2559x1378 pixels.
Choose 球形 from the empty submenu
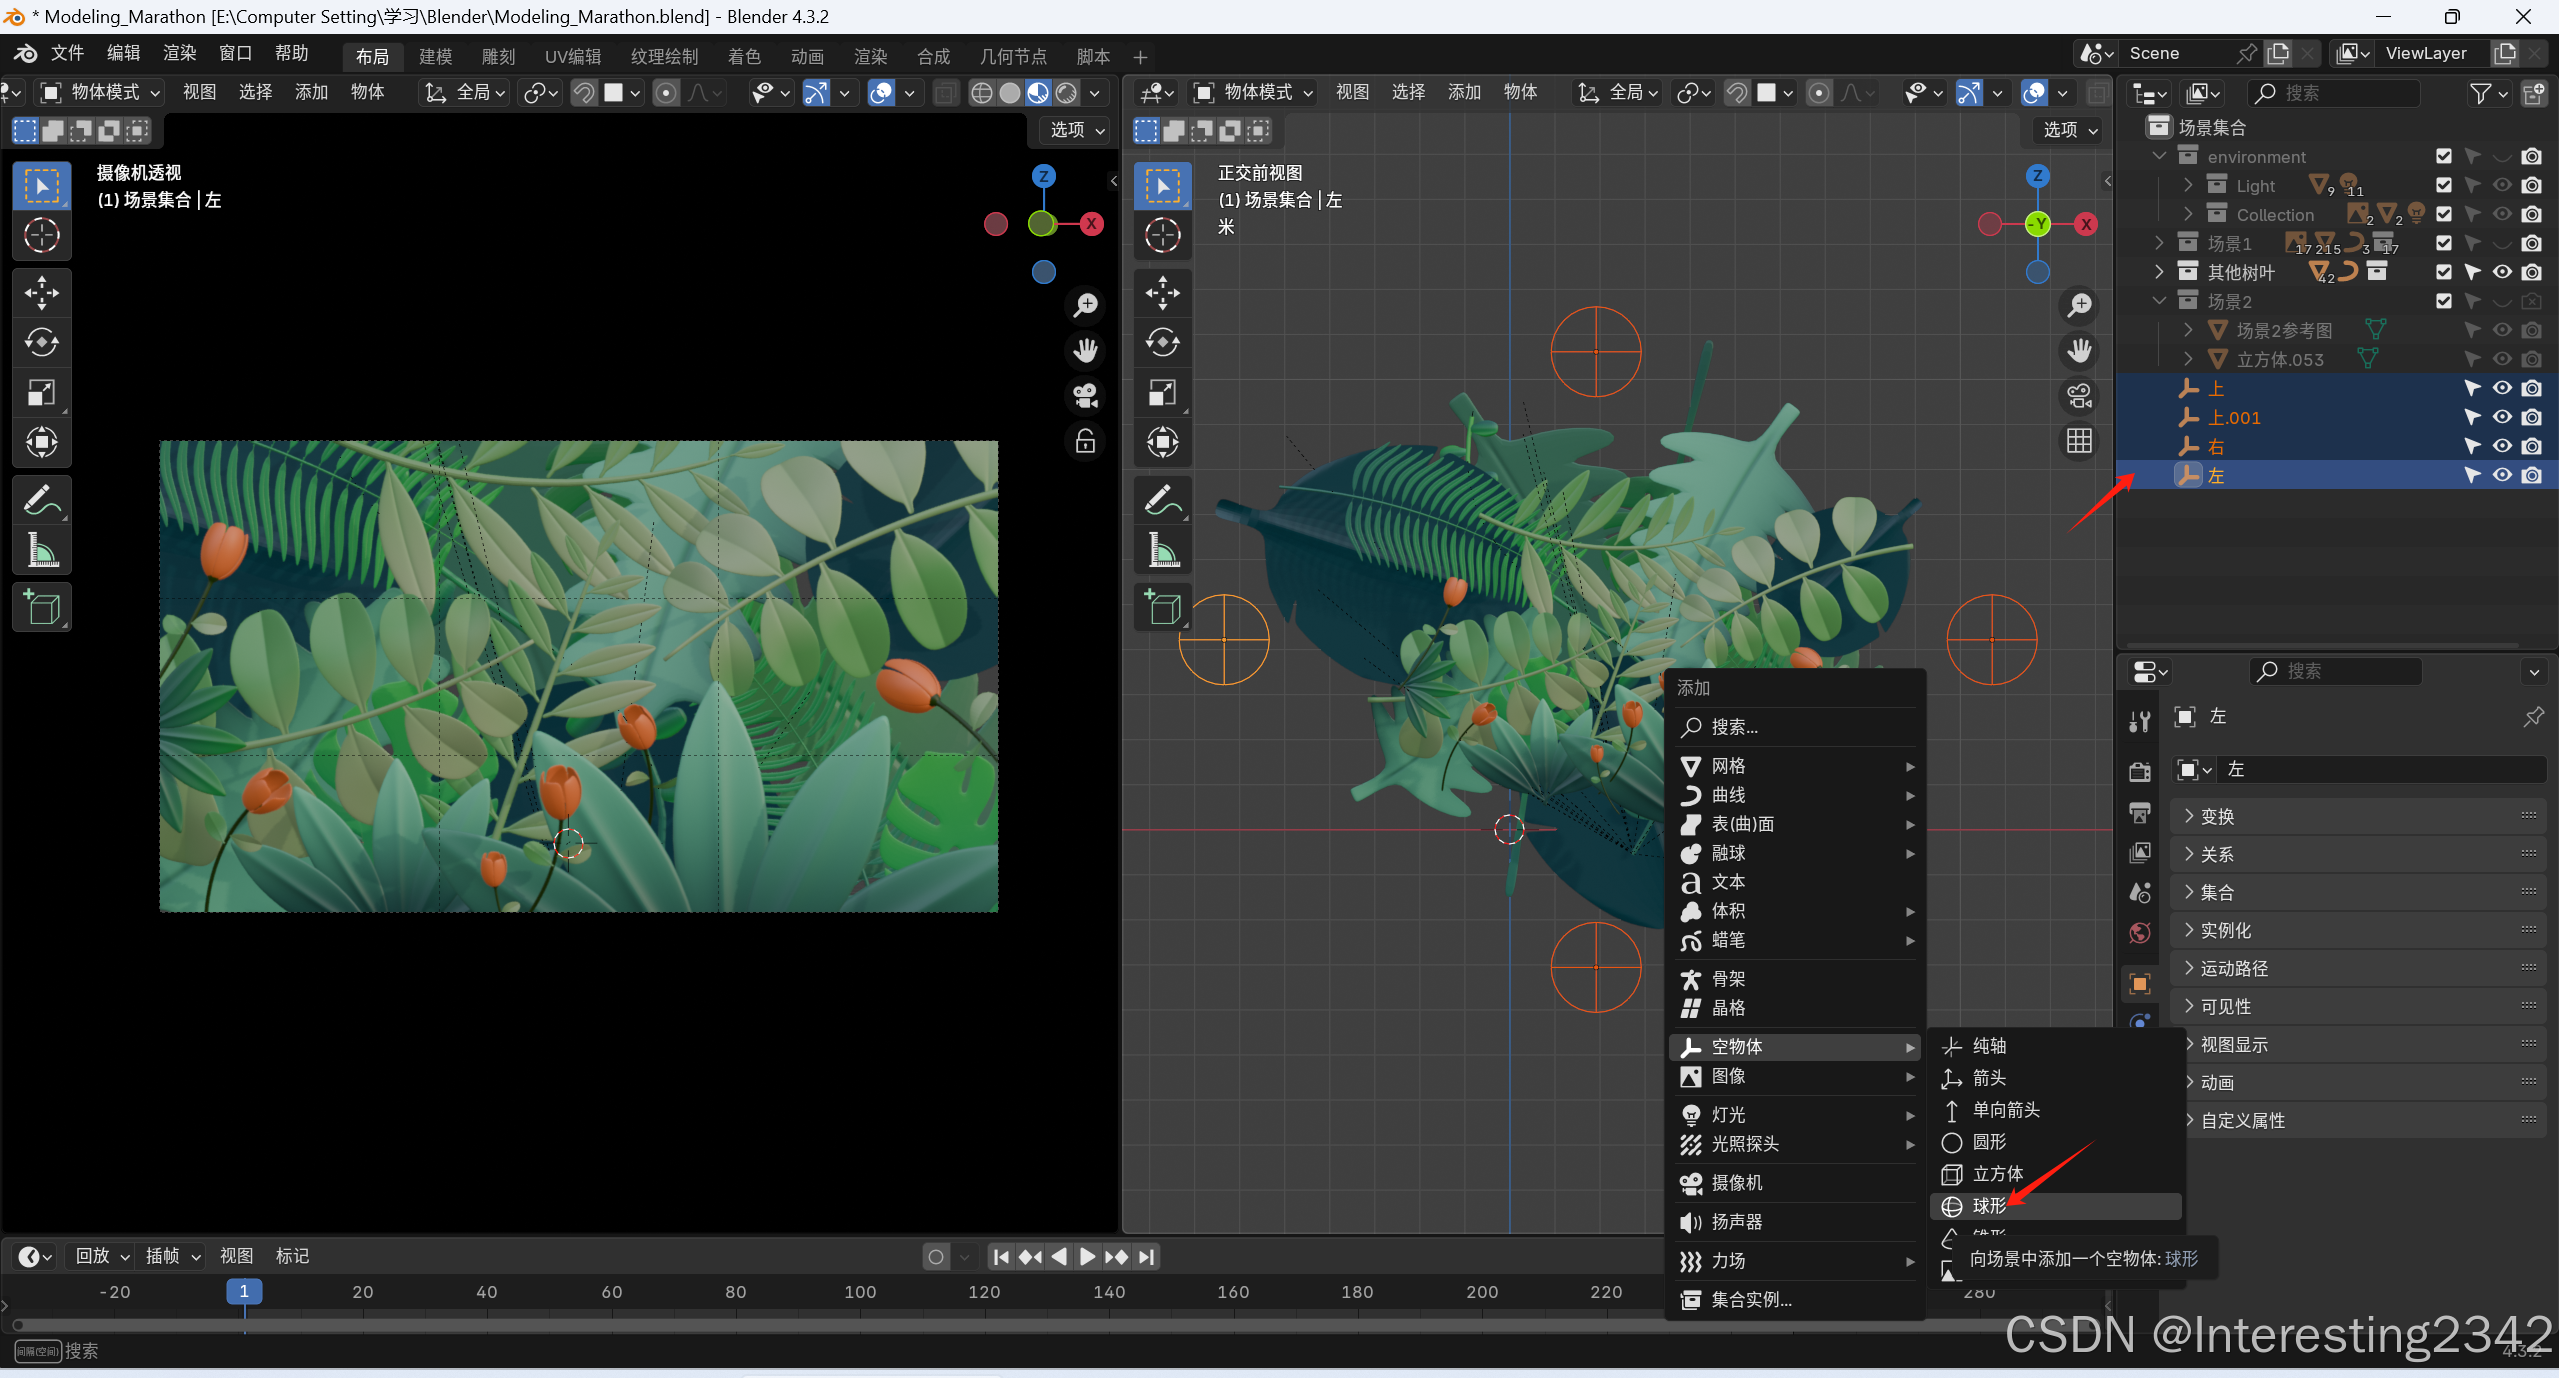click(1989, 1206)
